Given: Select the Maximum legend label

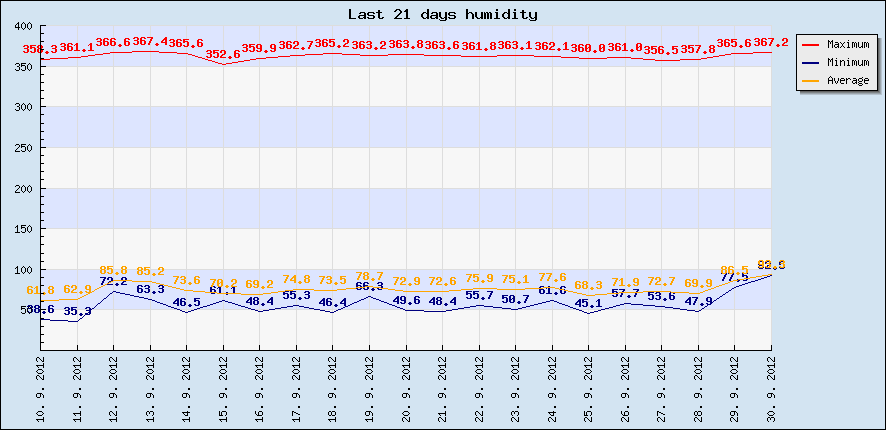Looking at the screenshot, I should pyautogui.click(x=847, y=45).
